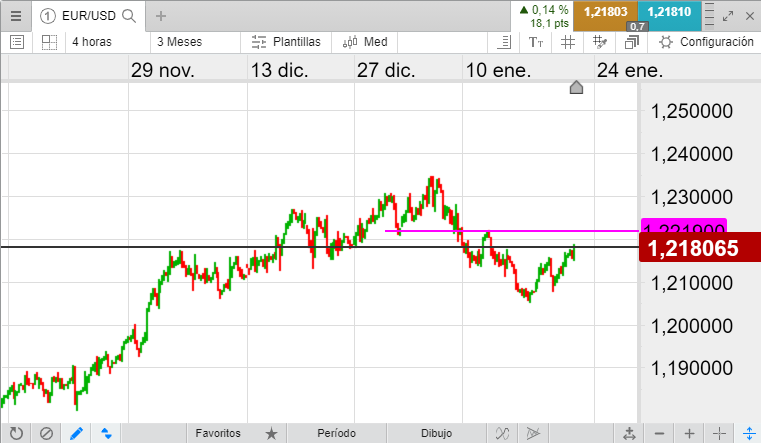Toggle the blue pencil drawing mode
Screen dimensions: 761x443
click(77, 433)
